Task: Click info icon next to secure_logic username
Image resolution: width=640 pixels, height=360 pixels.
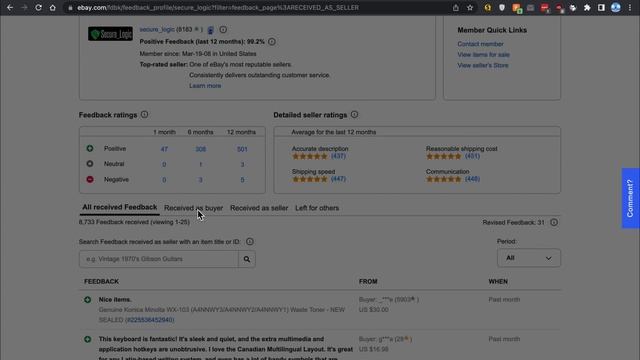Action: 223,29
